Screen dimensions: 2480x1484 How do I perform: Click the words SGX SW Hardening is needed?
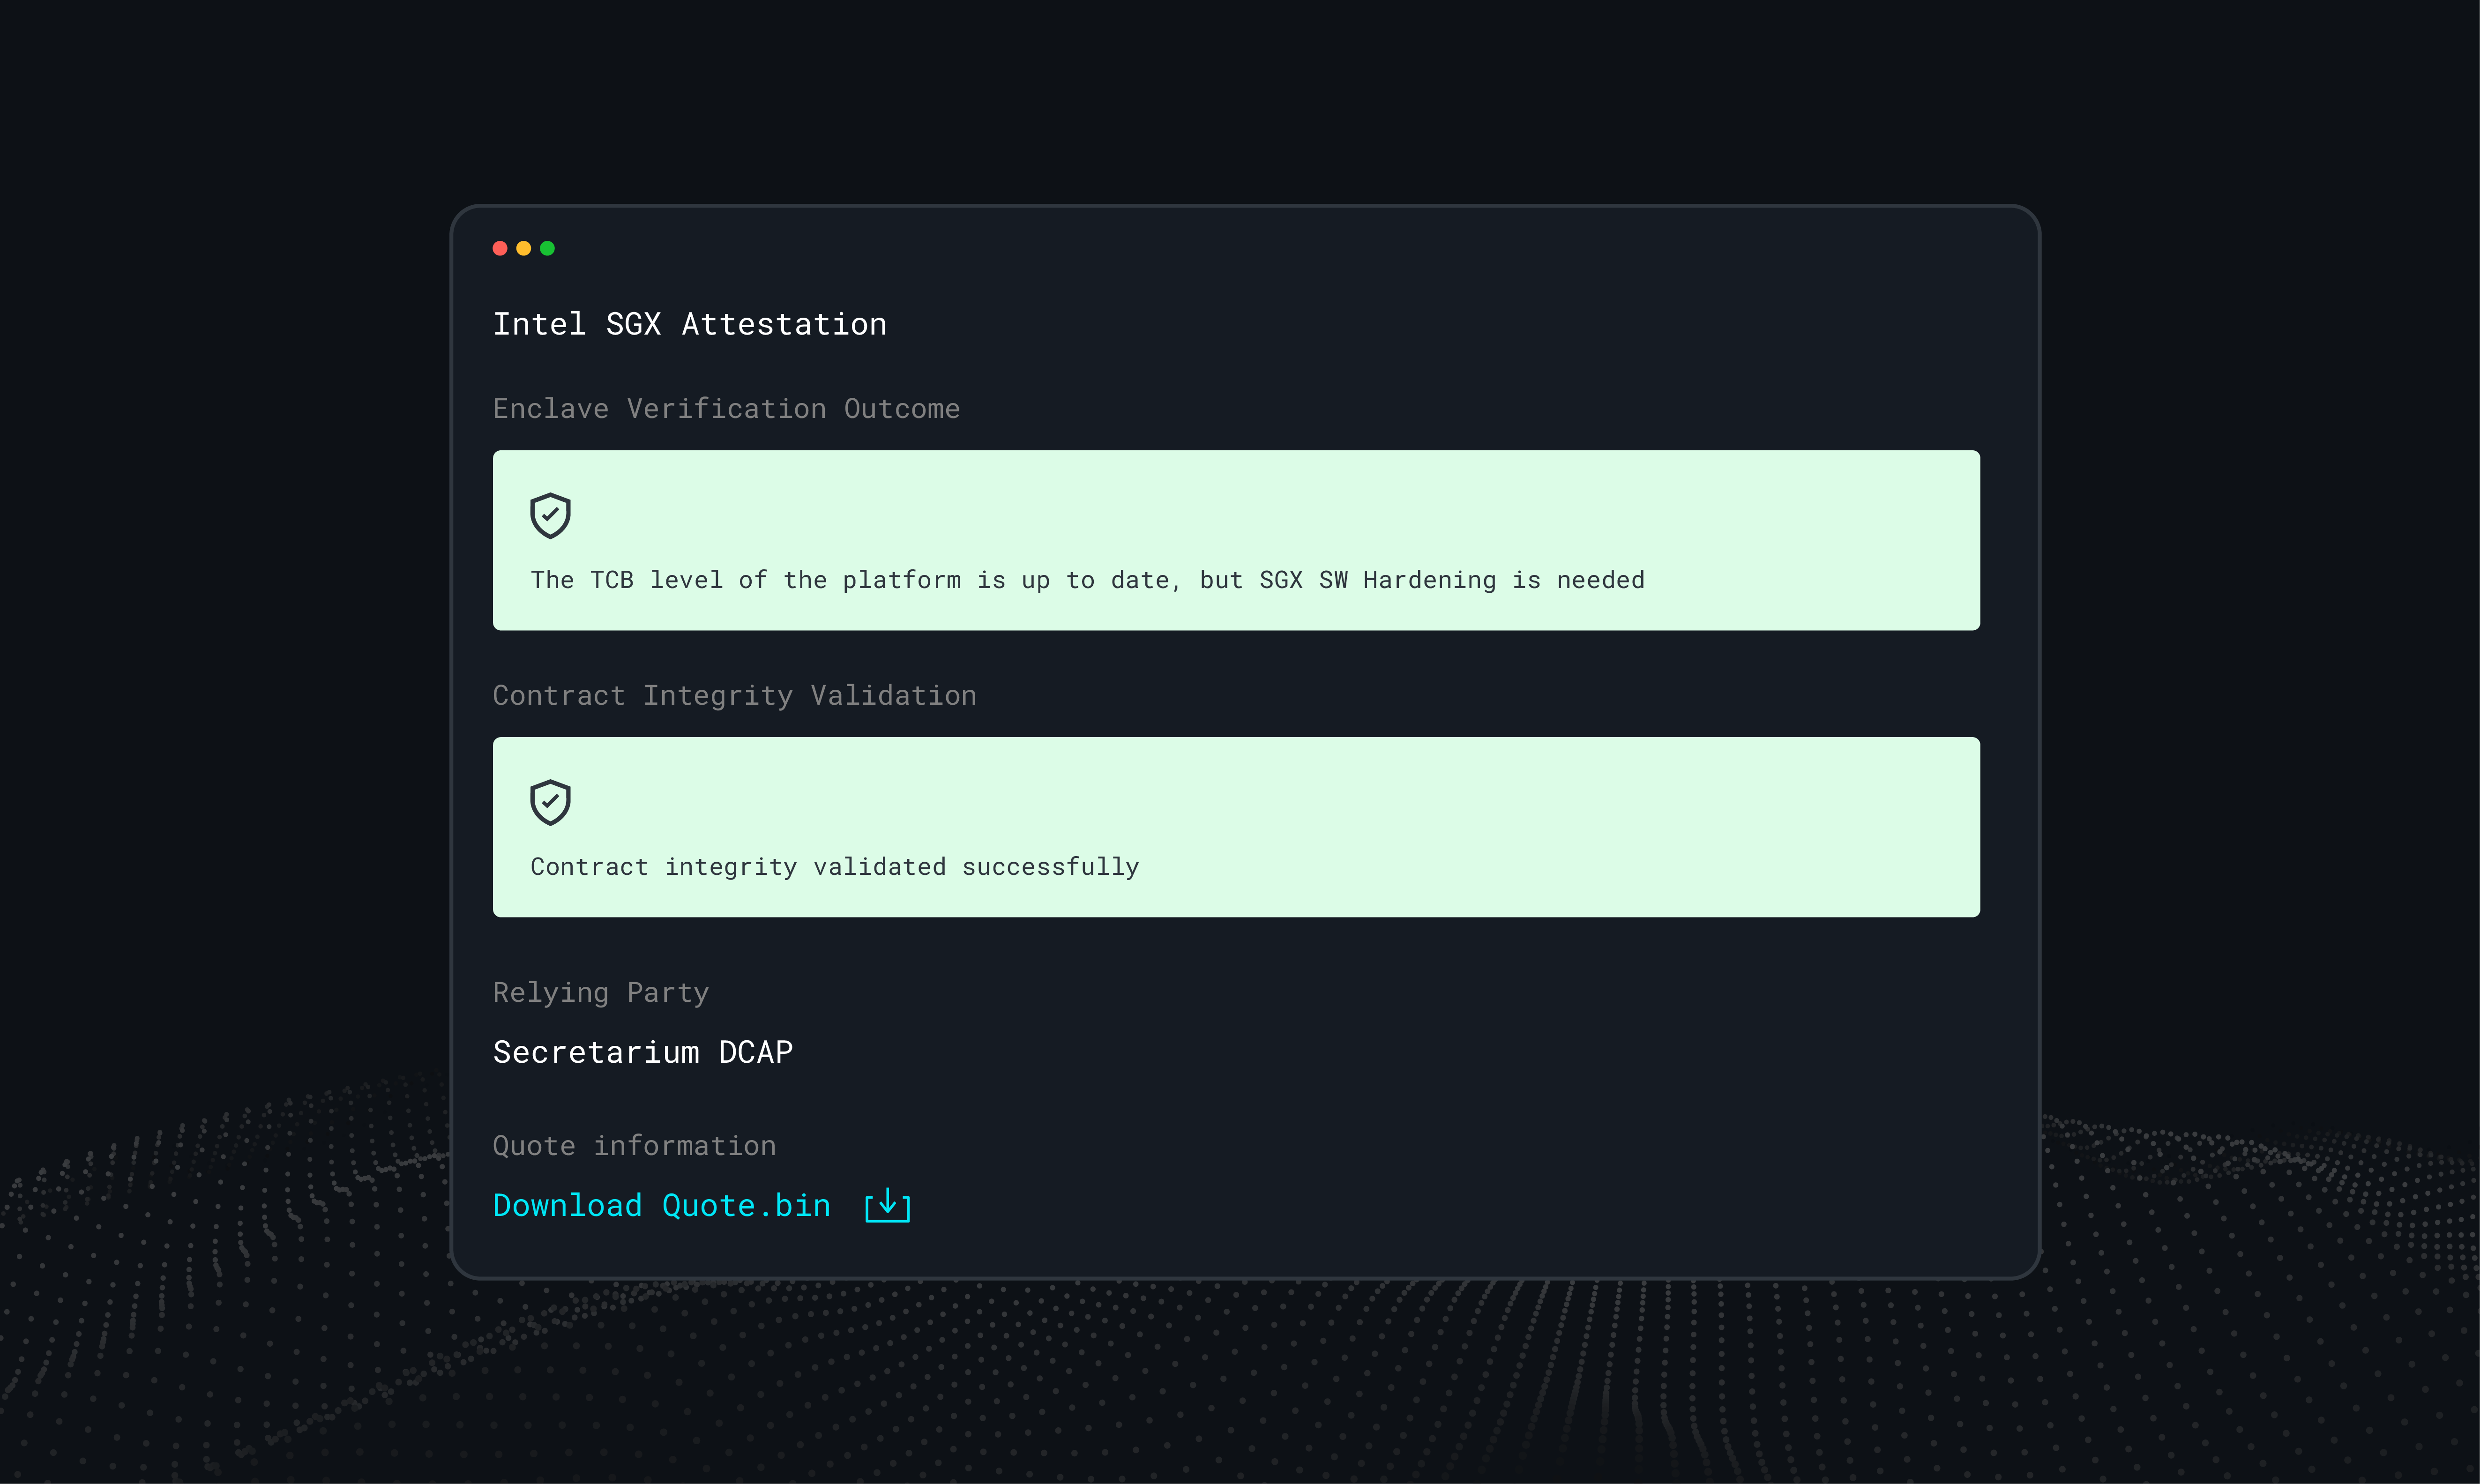(1452, 580)
